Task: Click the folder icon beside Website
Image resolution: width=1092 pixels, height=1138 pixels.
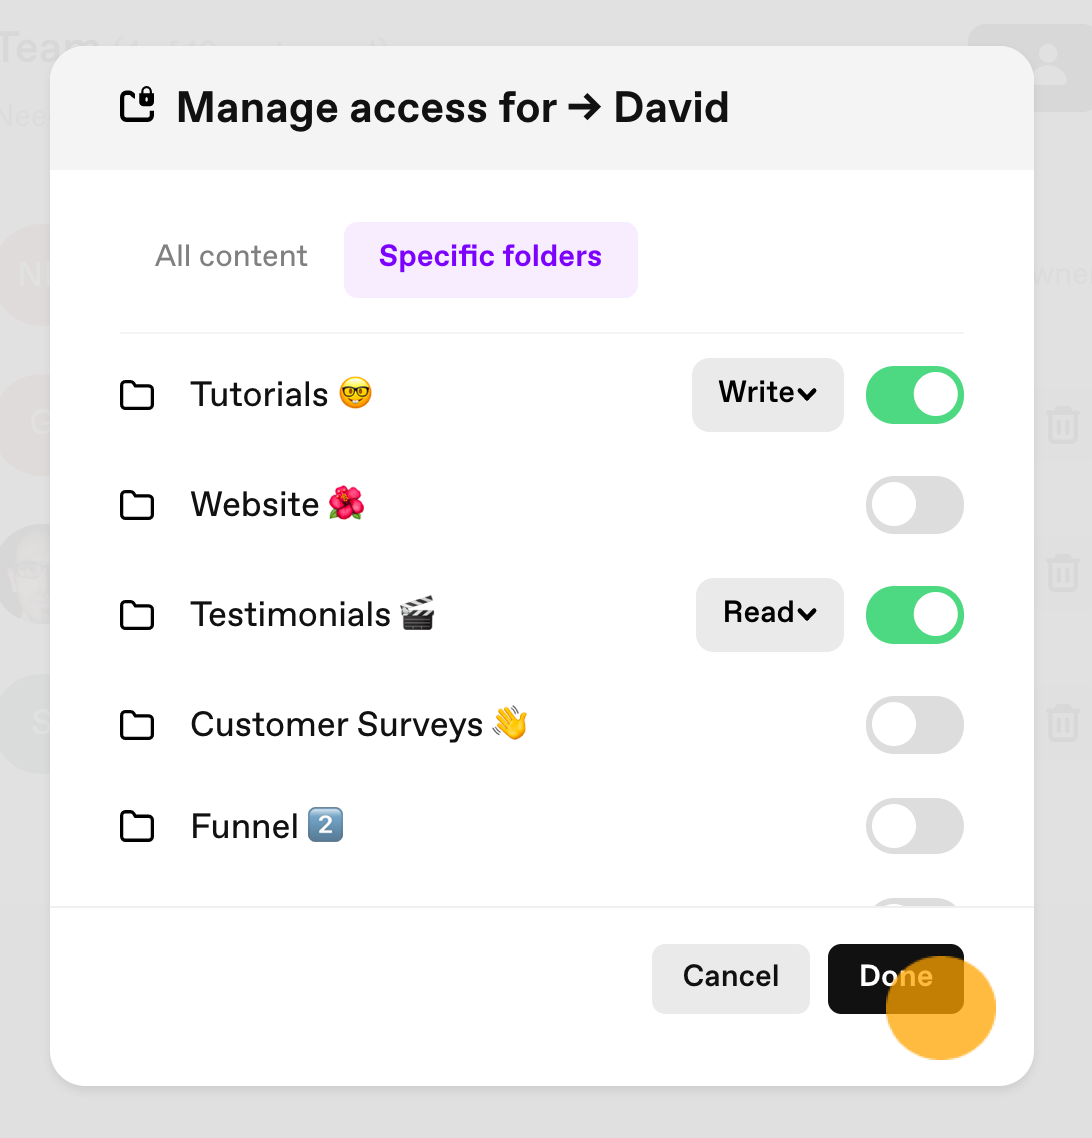Action: pos(136,505)
